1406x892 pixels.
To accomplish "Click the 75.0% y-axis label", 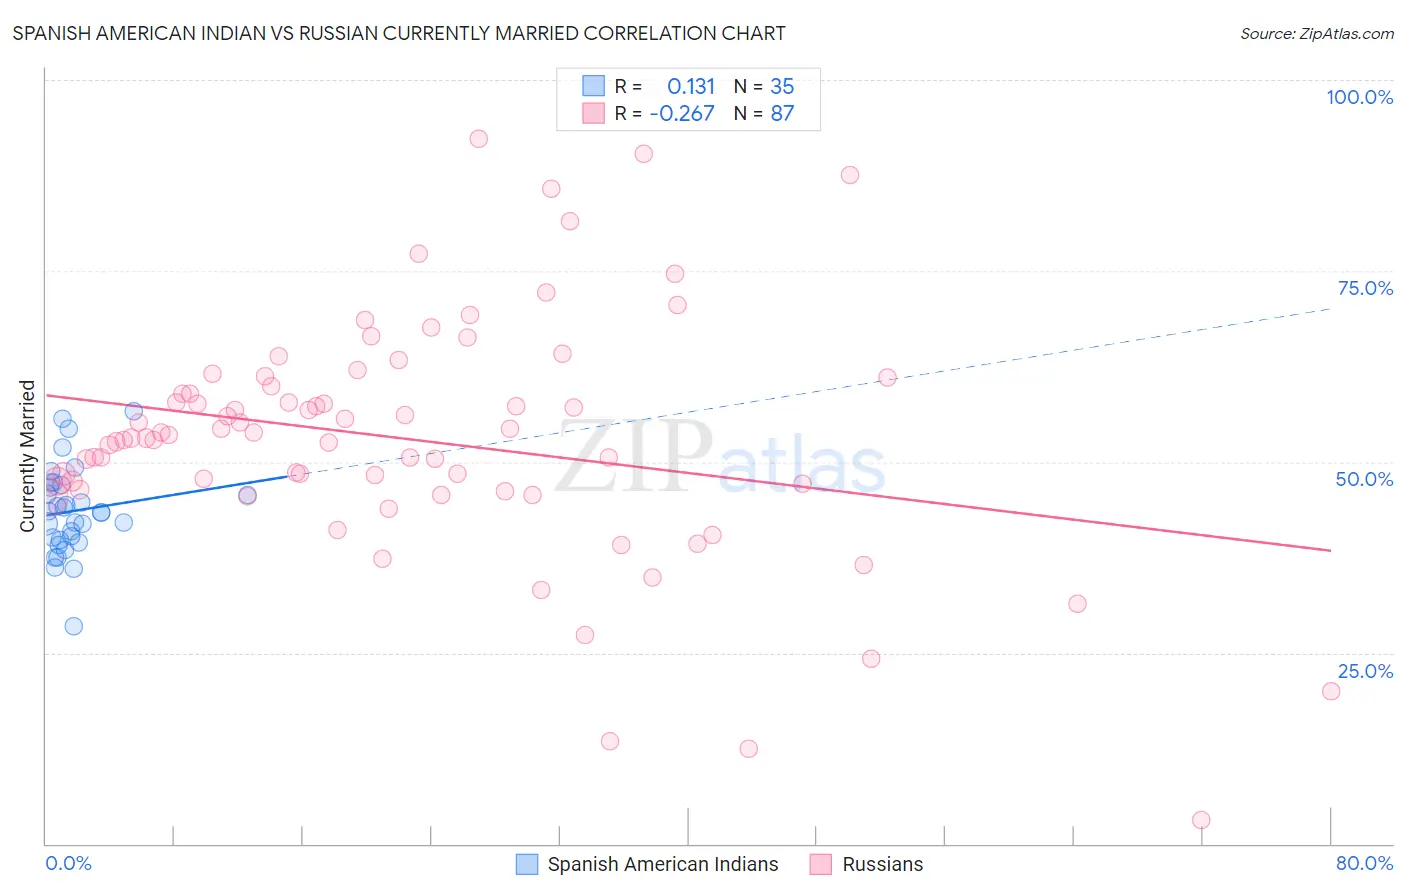I will 1365,288.
